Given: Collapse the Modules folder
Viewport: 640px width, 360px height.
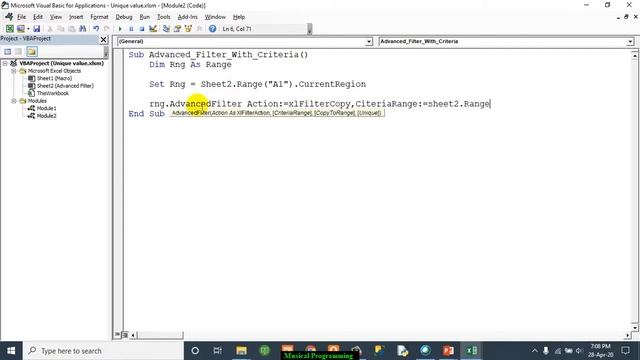Looking at the screenshot, I should (13, 100).
